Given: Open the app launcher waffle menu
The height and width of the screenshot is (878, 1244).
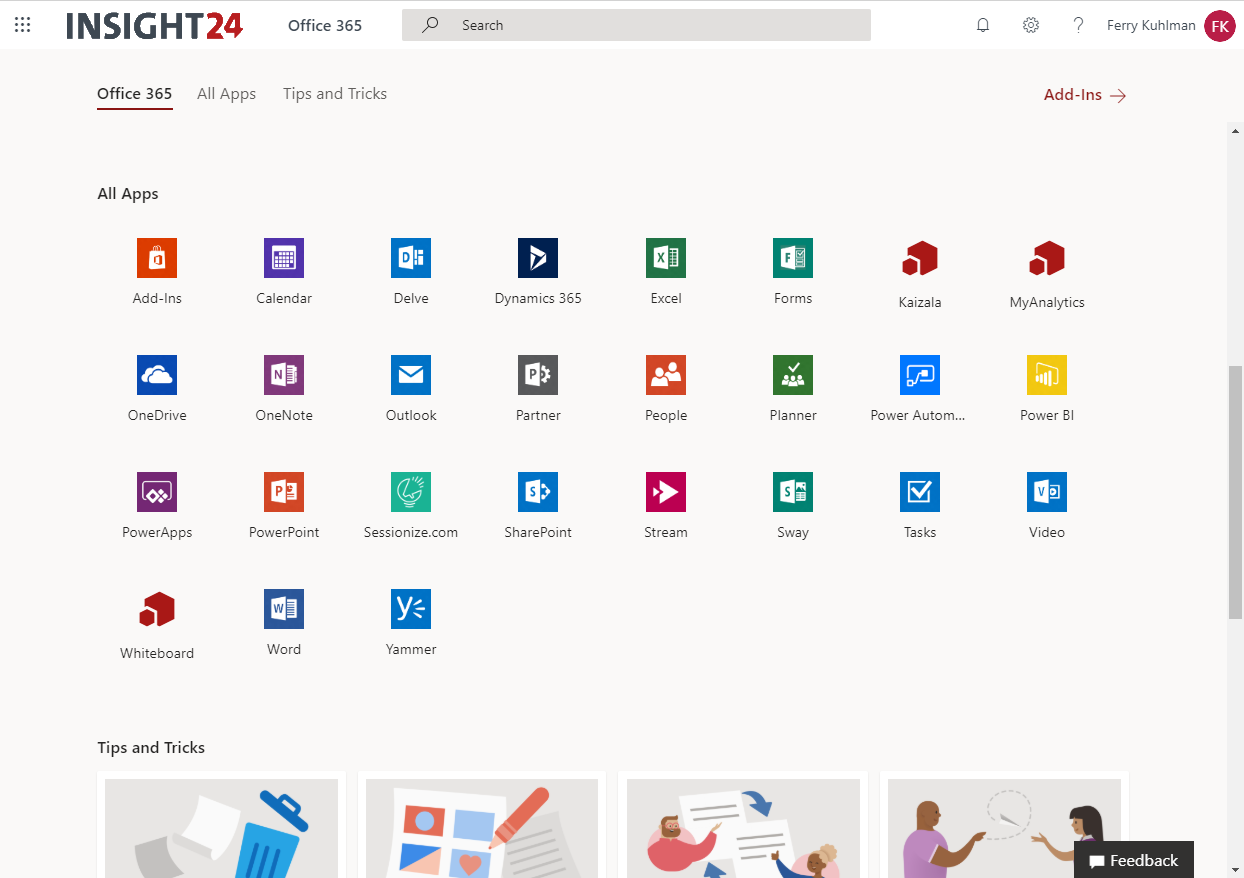Looking at the screenshot, I should pyautogui.click(x=22, y=25).
